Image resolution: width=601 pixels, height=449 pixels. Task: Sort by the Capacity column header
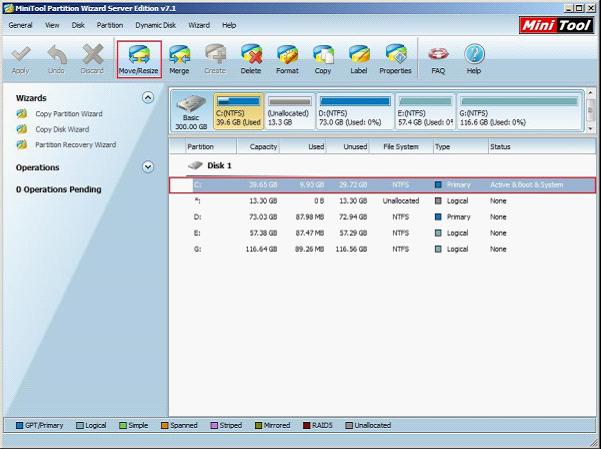click(x=258, y=146)
